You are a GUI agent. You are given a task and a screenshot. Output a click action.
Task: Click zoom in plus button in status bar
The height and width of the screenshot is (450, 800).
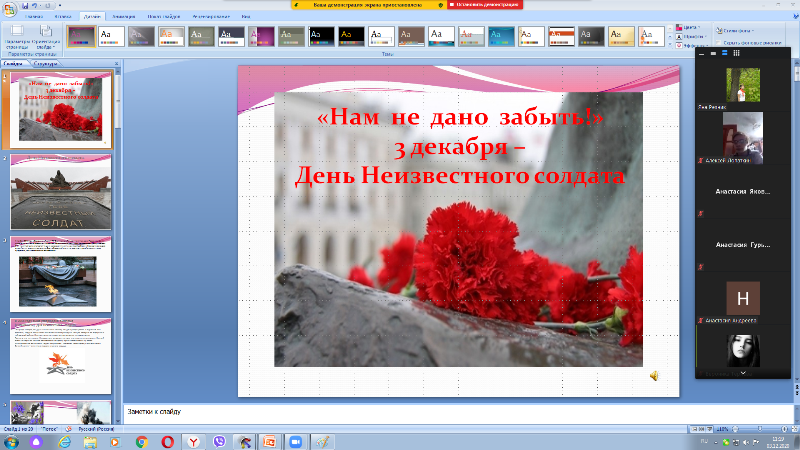[x=785, y=429]
